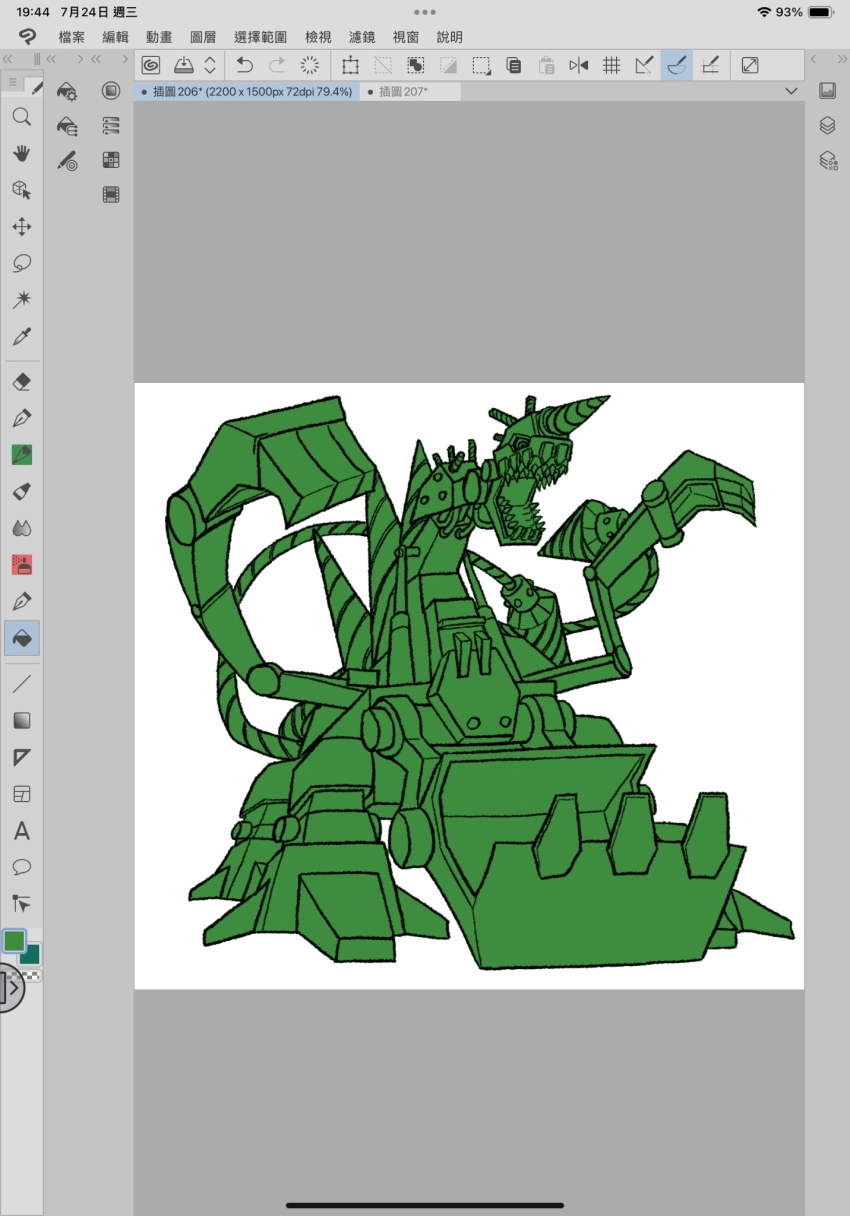Select the Zoom magnifier tool
850x1216 pixels.
pos(21,117)
